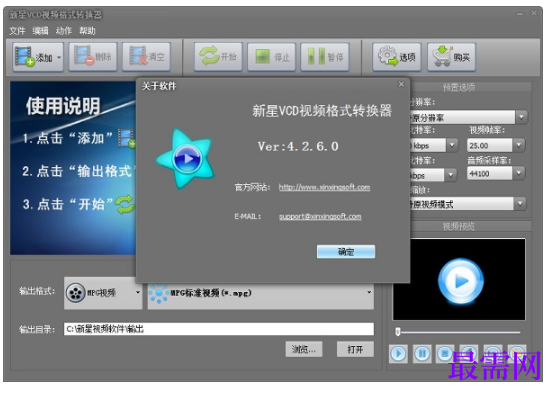Click the 停止 (Stop) toolbar button
Viewport: 560px width, 397px height.
click(272, 57)
